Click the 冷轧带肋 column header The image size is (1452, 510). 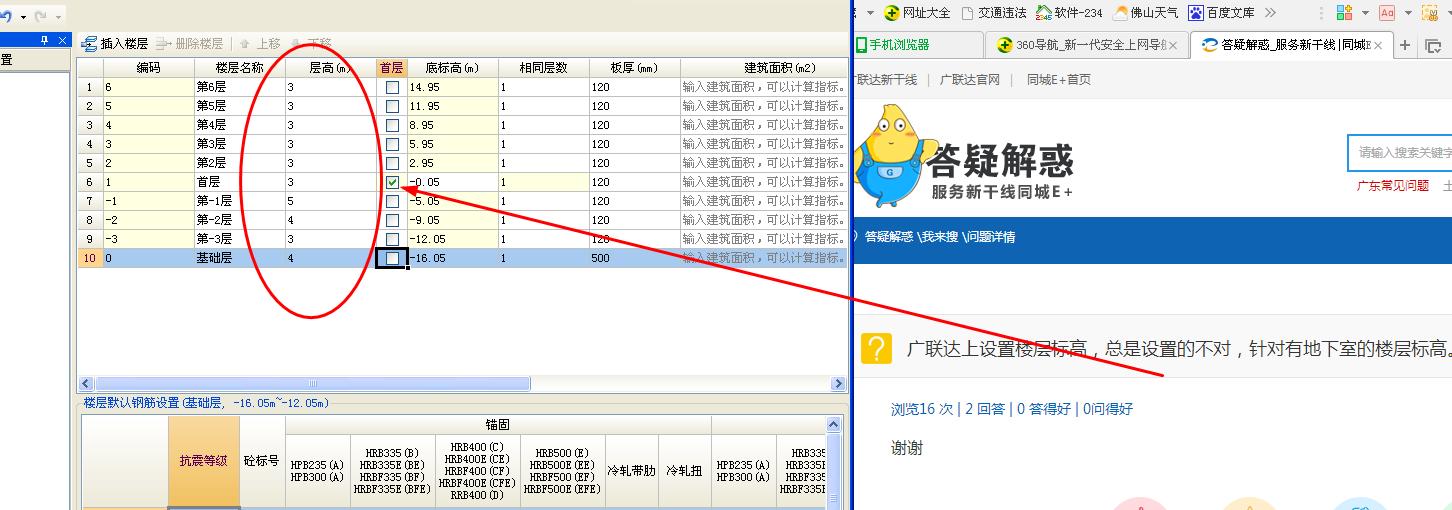click(632, 470)
